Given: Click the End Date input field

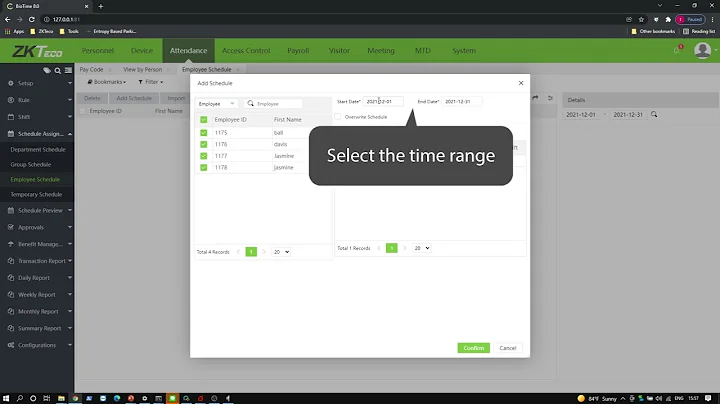Looking at the screenshot, I should coord(462,101).
